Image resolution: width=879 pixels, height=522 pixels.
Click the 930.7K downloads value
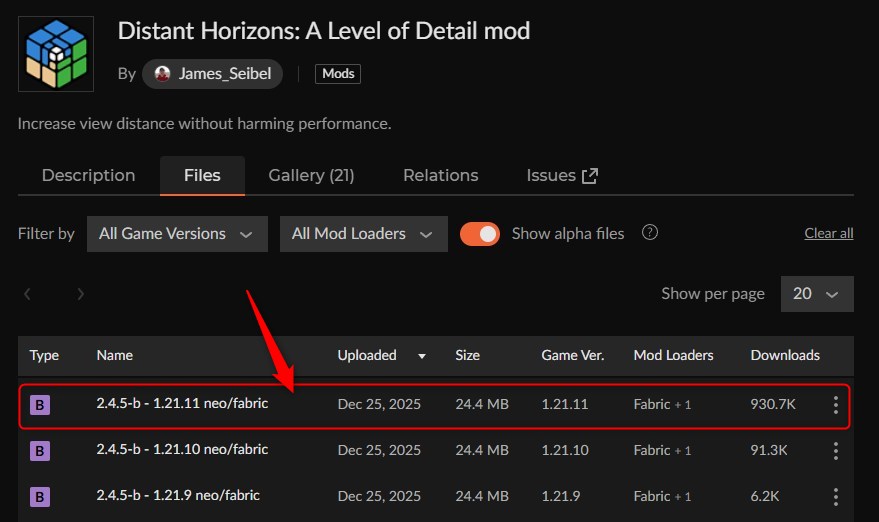click(x=773, y=405)
